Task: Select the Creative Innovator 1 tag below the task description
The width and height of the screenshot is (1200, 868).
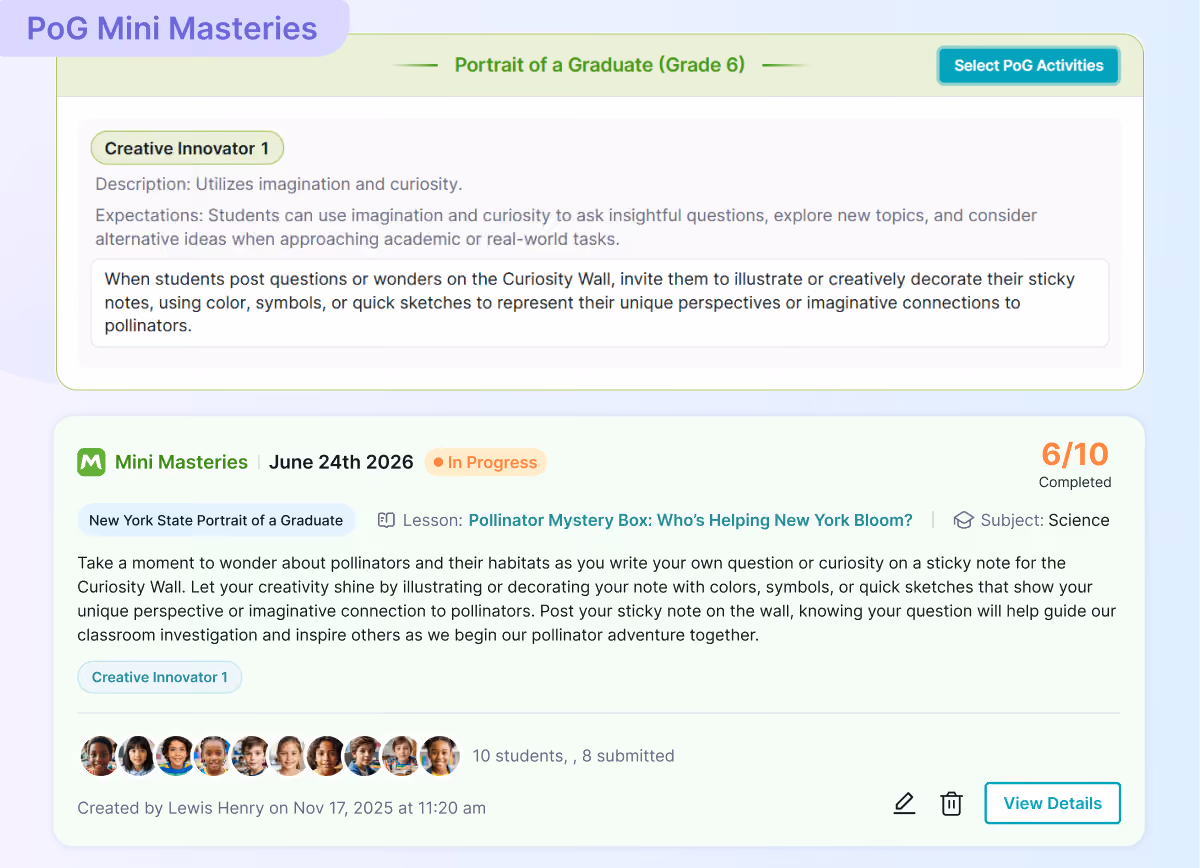Action: tap(160, 677)
